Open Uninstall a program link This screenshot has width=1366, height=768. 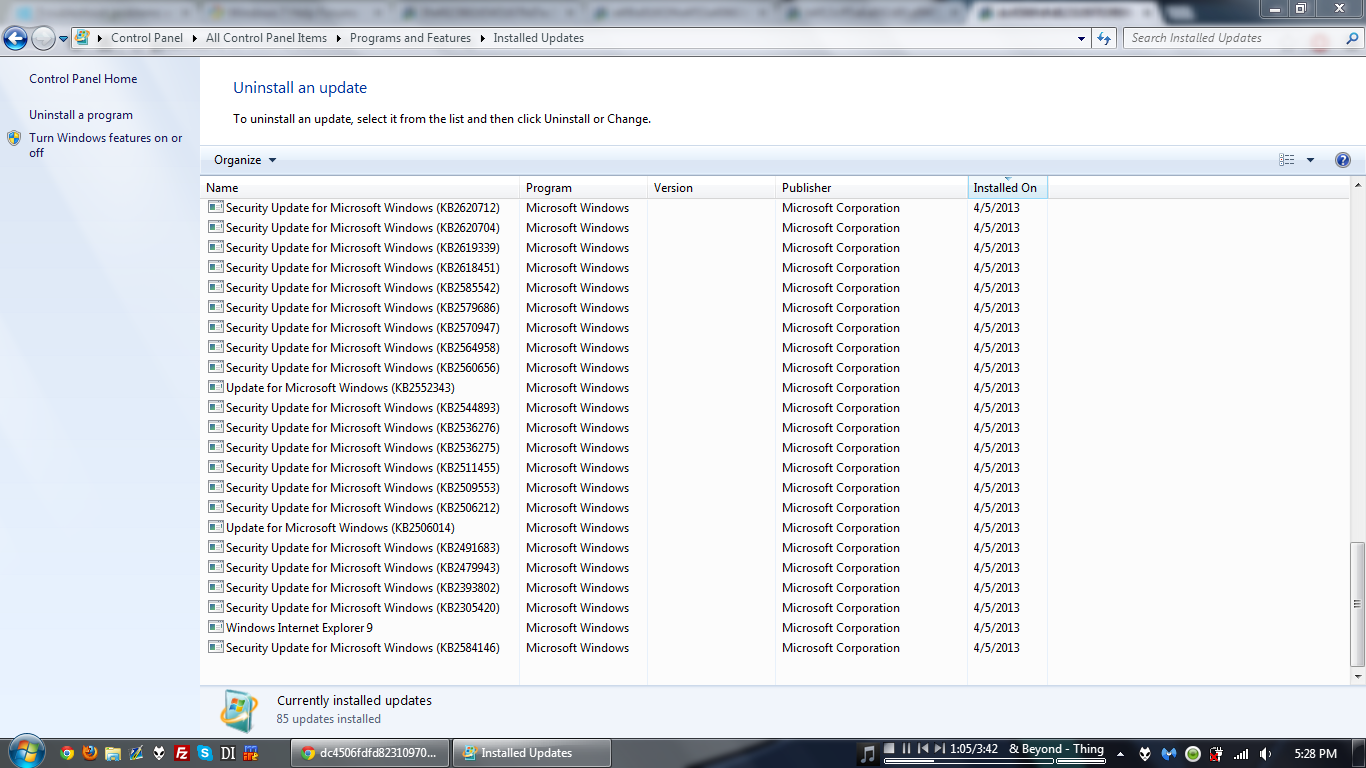click(81, 115)
